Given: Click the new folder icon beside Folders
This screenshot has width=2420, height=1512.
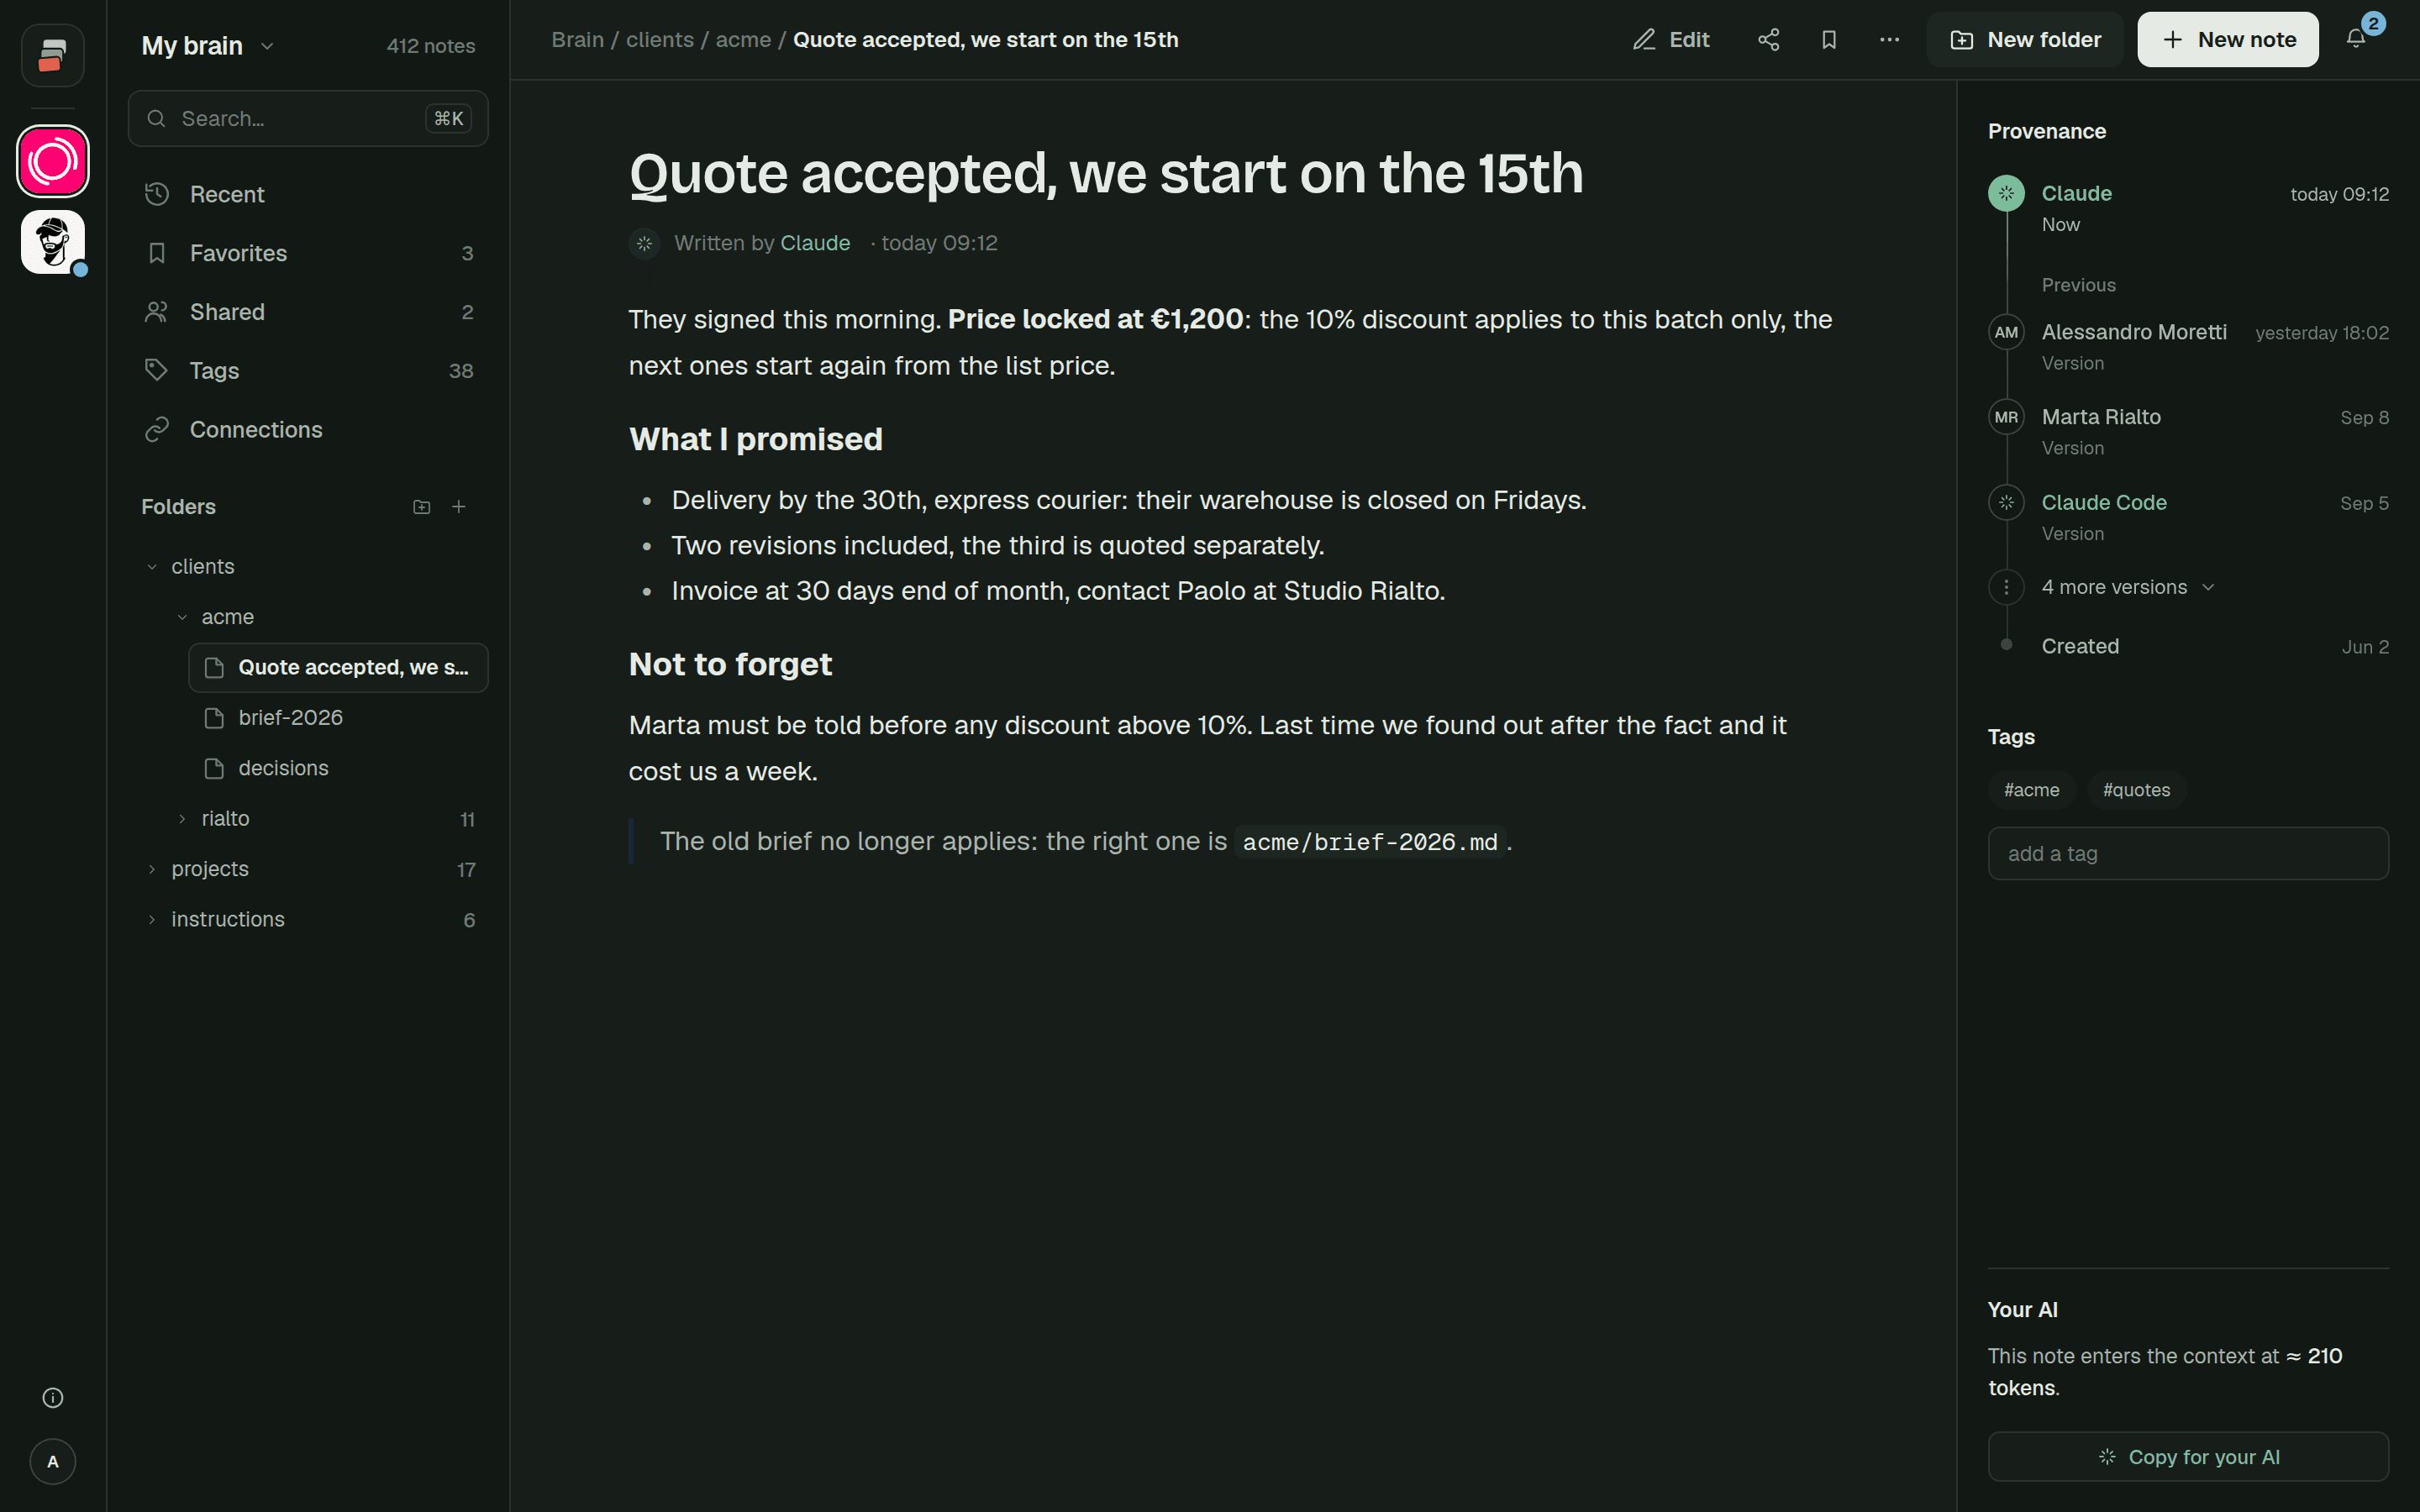Looking at the screenshot, I should [422, 507].
